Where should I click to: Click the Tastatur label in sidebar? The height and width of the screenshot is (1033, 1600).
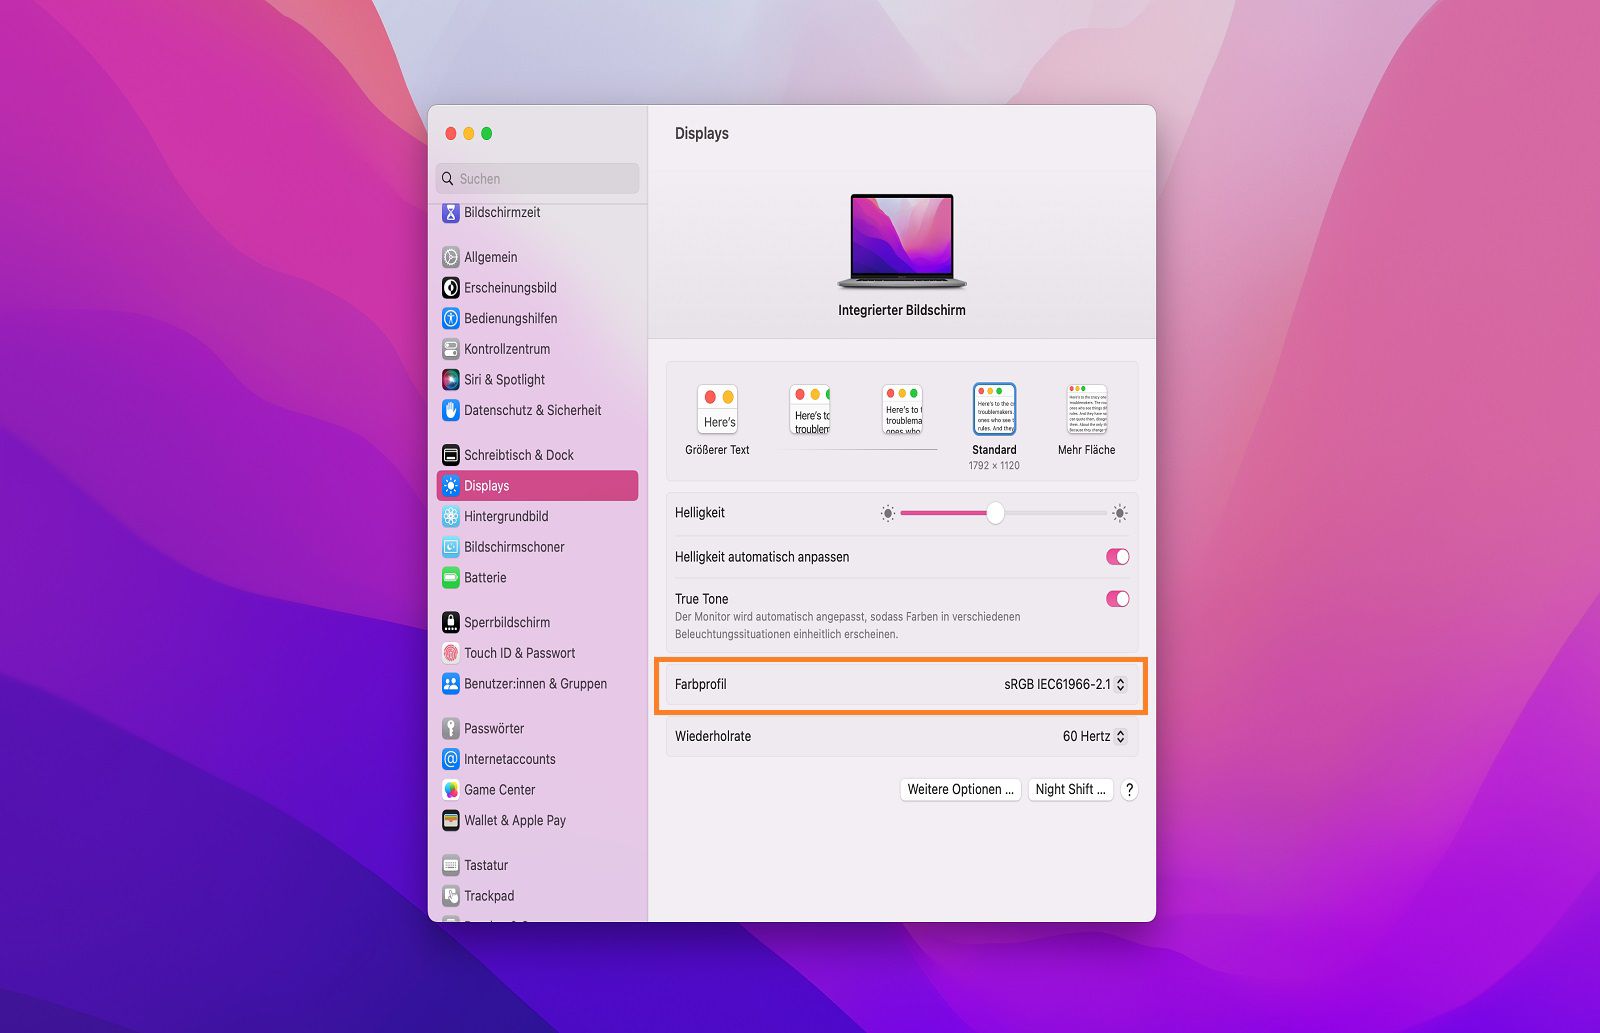pyautogui.click(x=486, y=865)
